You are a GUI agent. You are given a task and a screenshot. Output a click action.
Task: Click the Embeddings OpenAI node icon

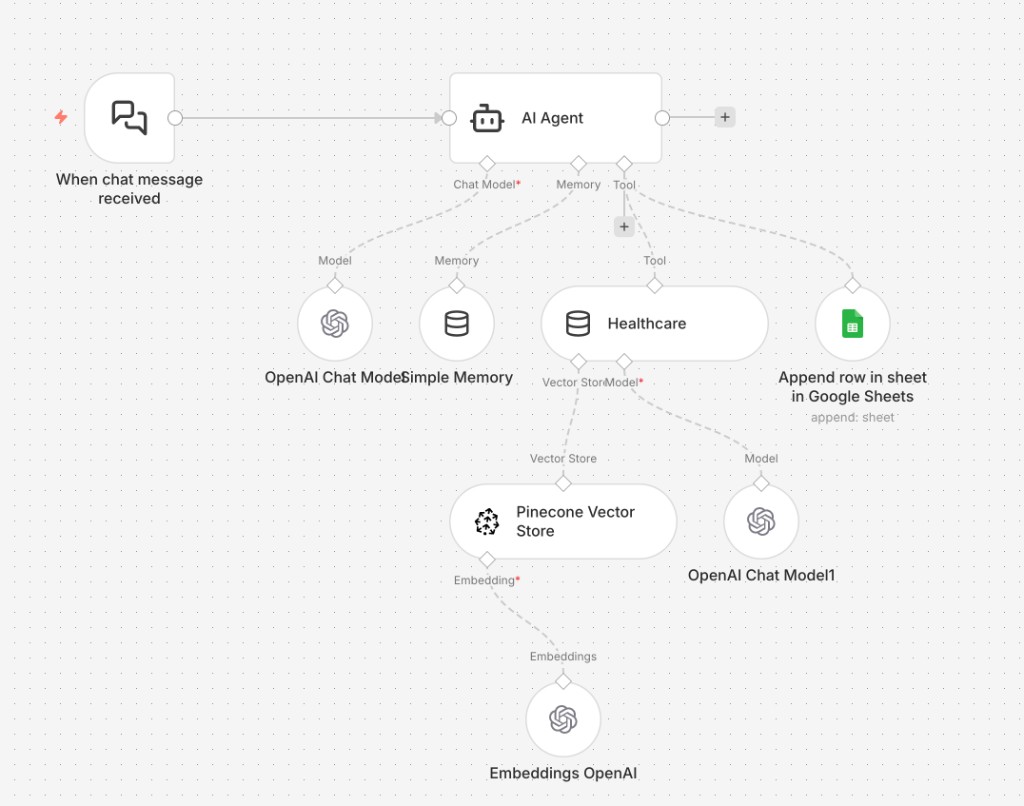click(563, 718)
